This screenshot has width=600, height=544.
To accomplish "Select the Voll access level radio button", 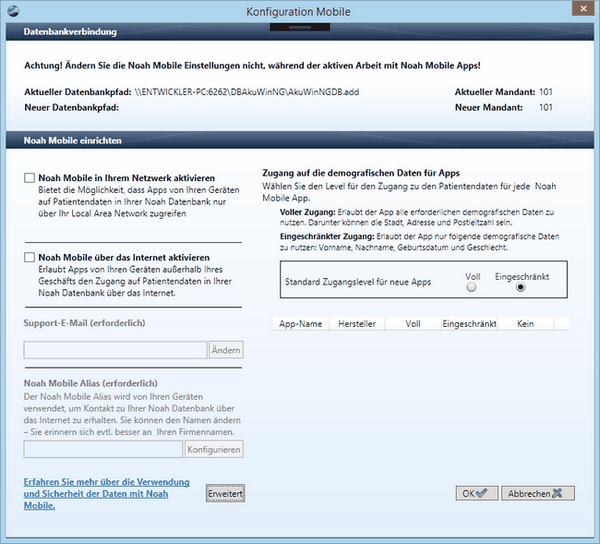I will coord(472,286).
